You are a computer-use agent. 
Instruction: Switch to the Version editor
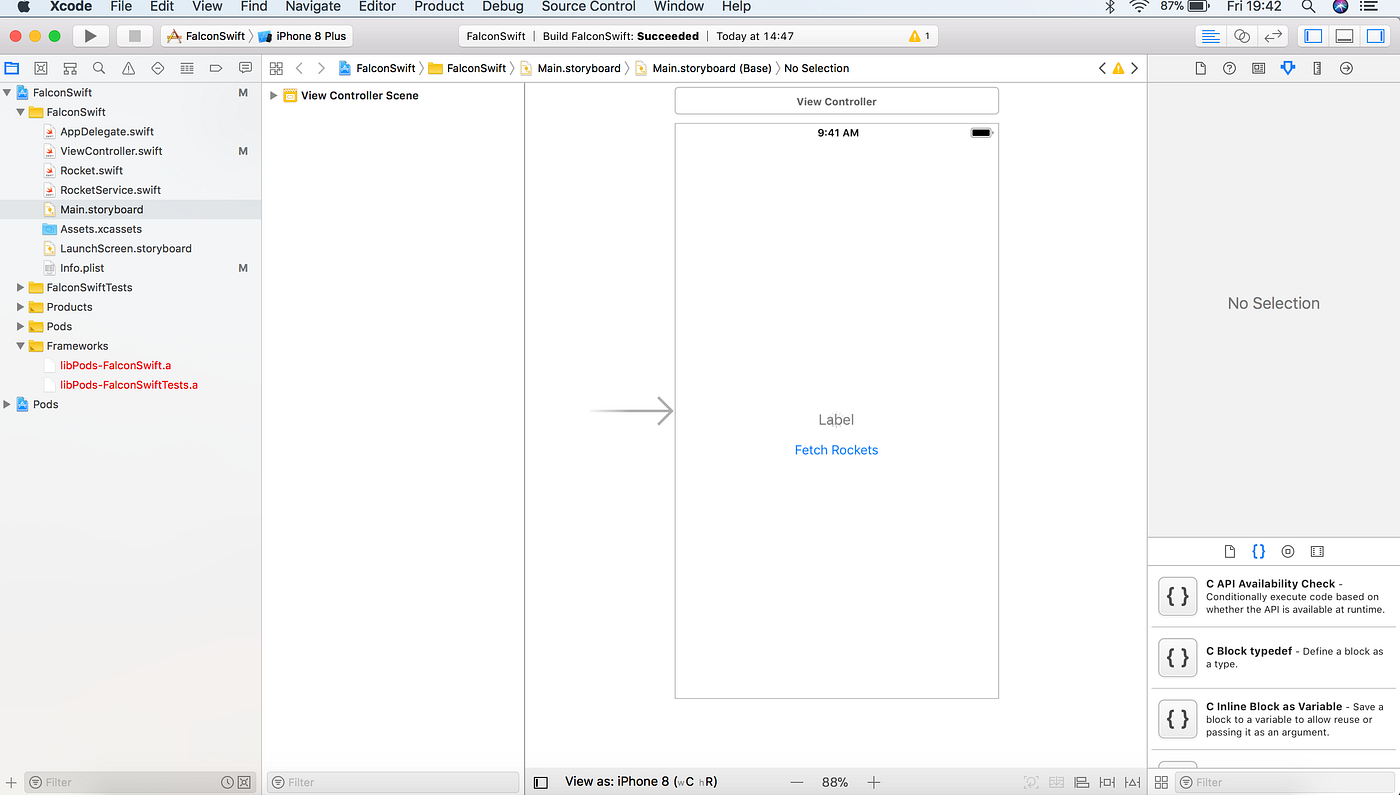[1273, 36]
